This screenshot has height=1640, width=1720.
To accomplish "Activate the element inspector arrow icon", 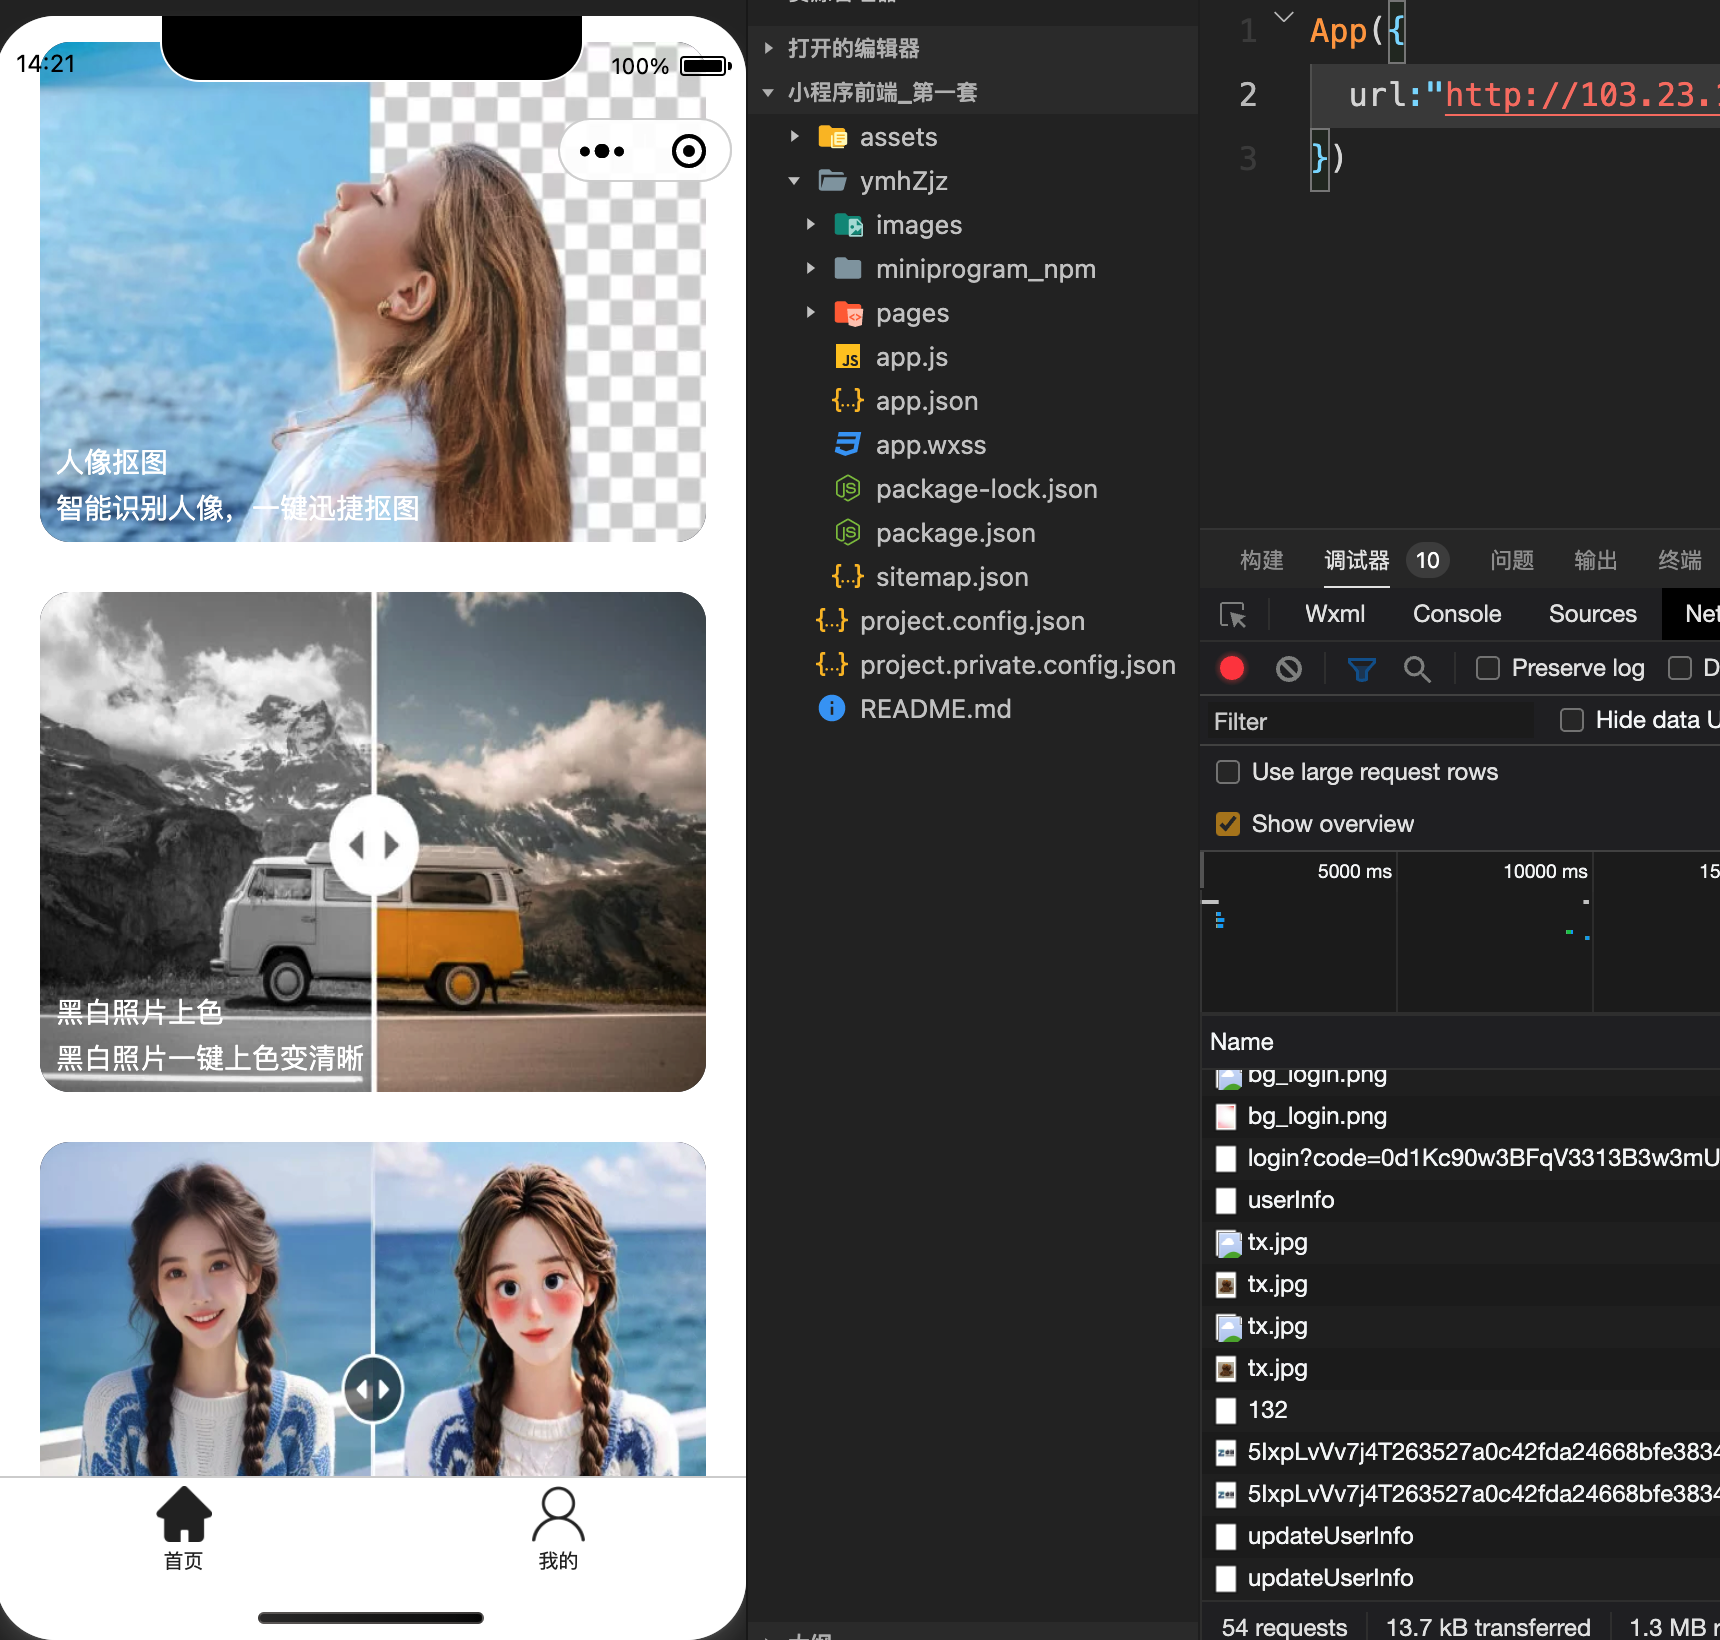I will (x=1233, y=614).
